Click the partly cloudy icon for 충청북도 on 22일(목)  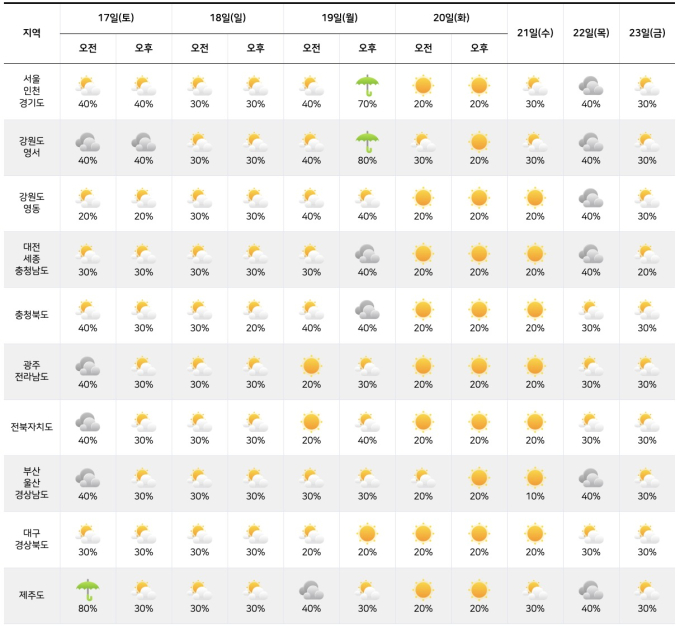(591, 310)
